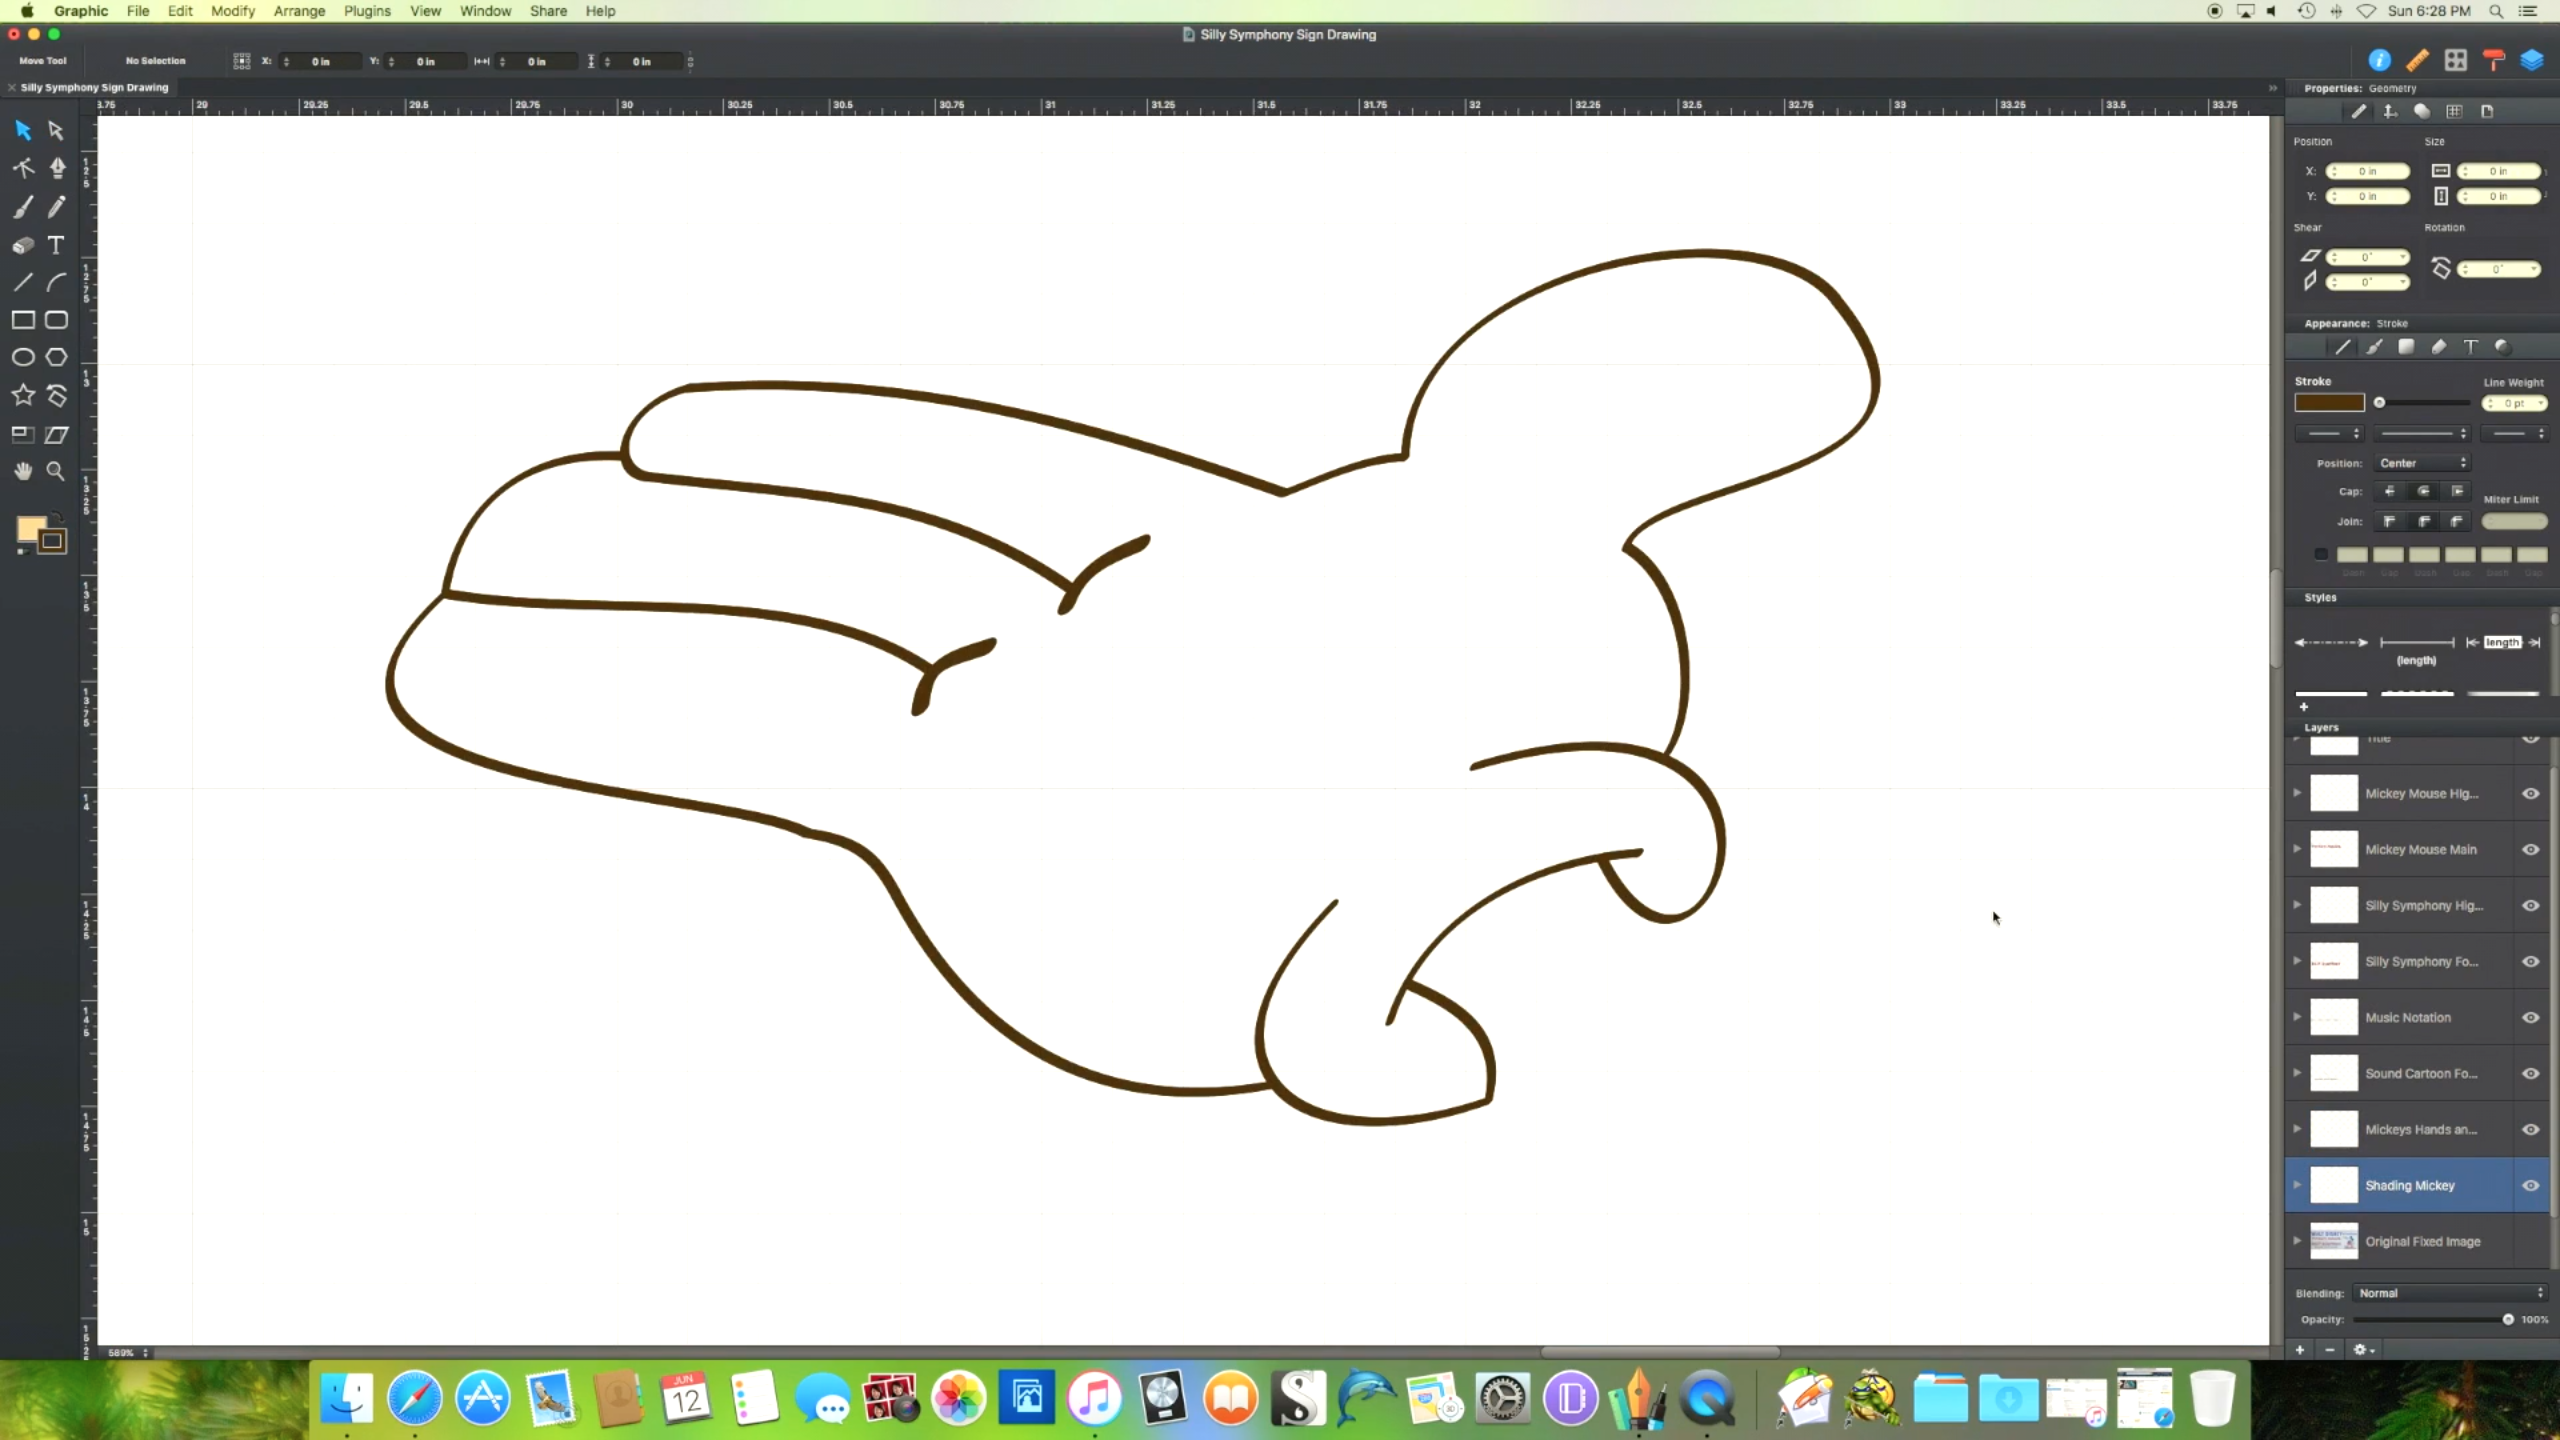The height and width of the screenshot is (1440, 2560).
Task: Select the Brush tool
Action: tap(23, 206)
